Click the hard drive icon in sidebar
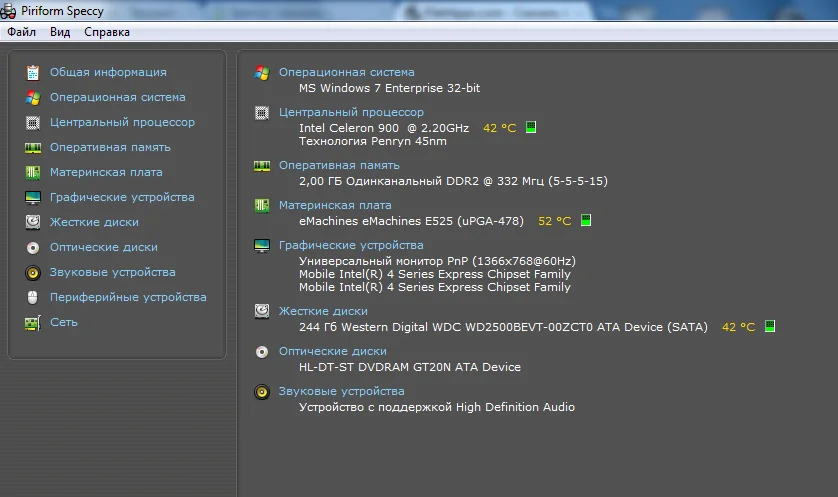 pos(33,222)
